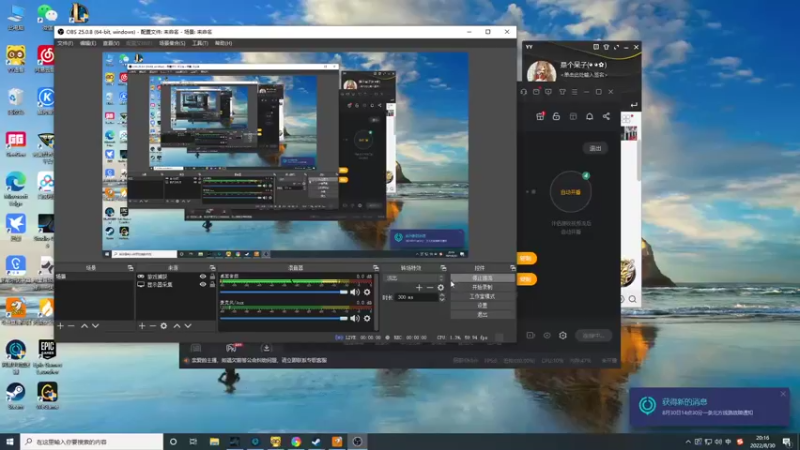
Task: Show hidden system tray icons chevron
Action: (688, 442)
